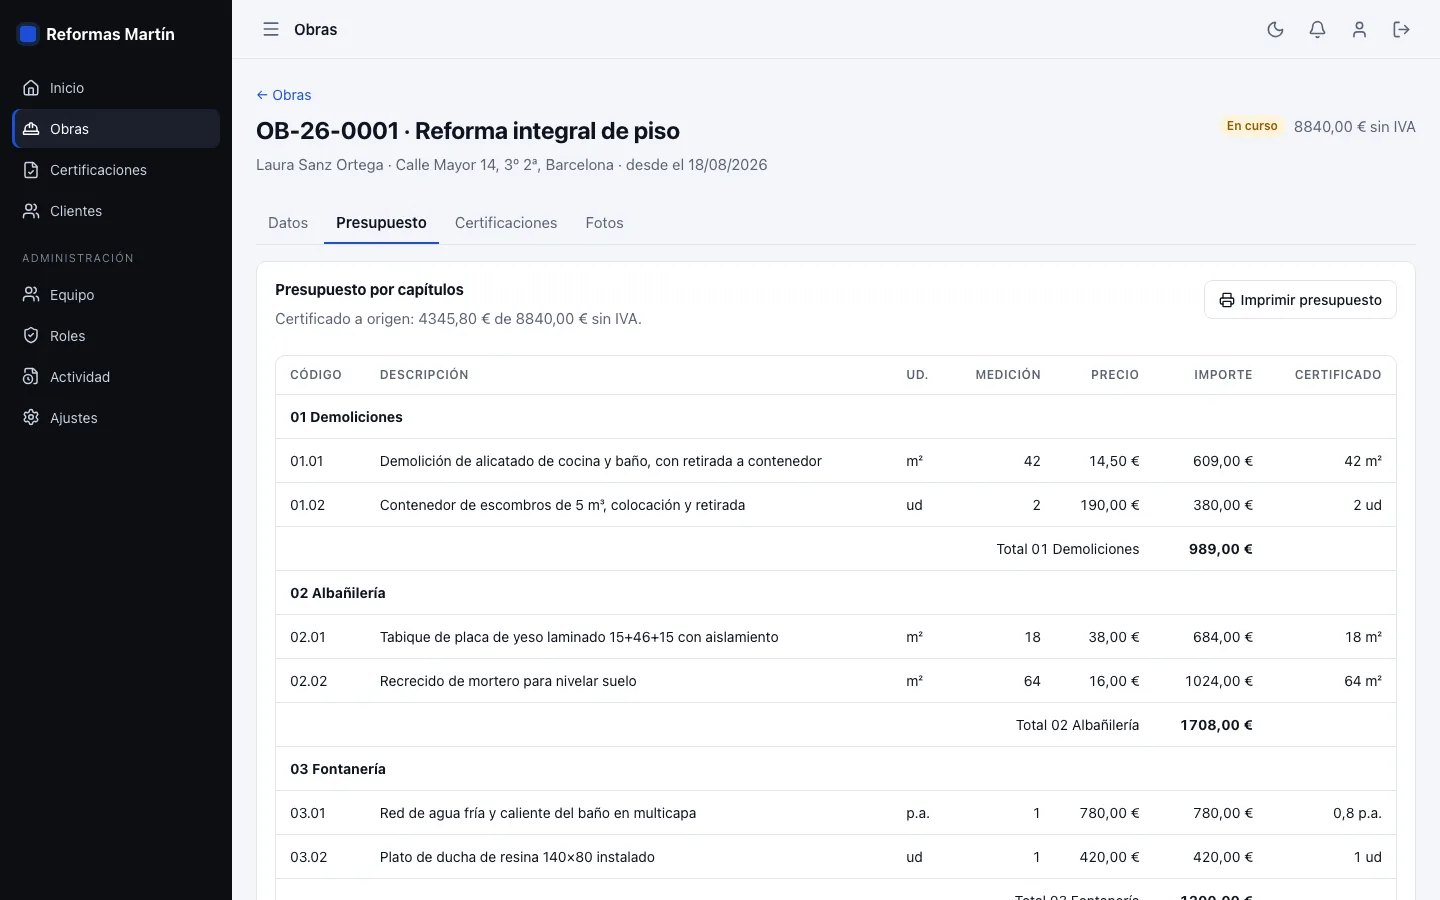Viewport: 1440px width, 900px height.
Task: Go back via the ← Obras link
Action: pyautogui.click(x=284, y=95)
